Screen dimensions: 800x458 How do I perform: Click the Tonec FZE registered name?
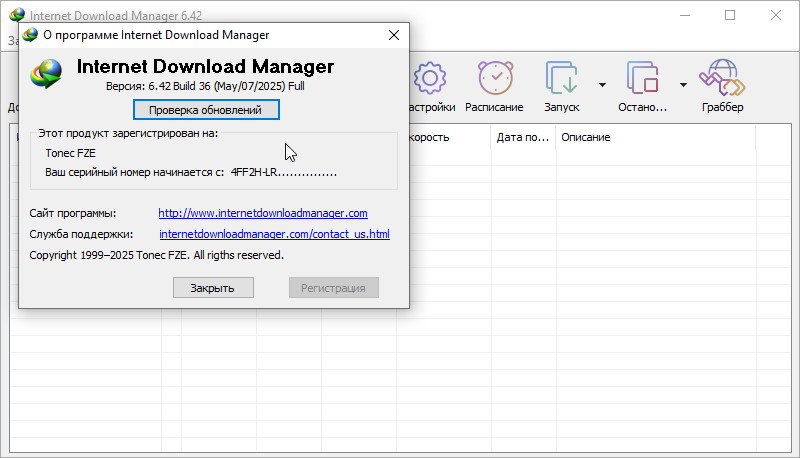click(x=70, y=153)
